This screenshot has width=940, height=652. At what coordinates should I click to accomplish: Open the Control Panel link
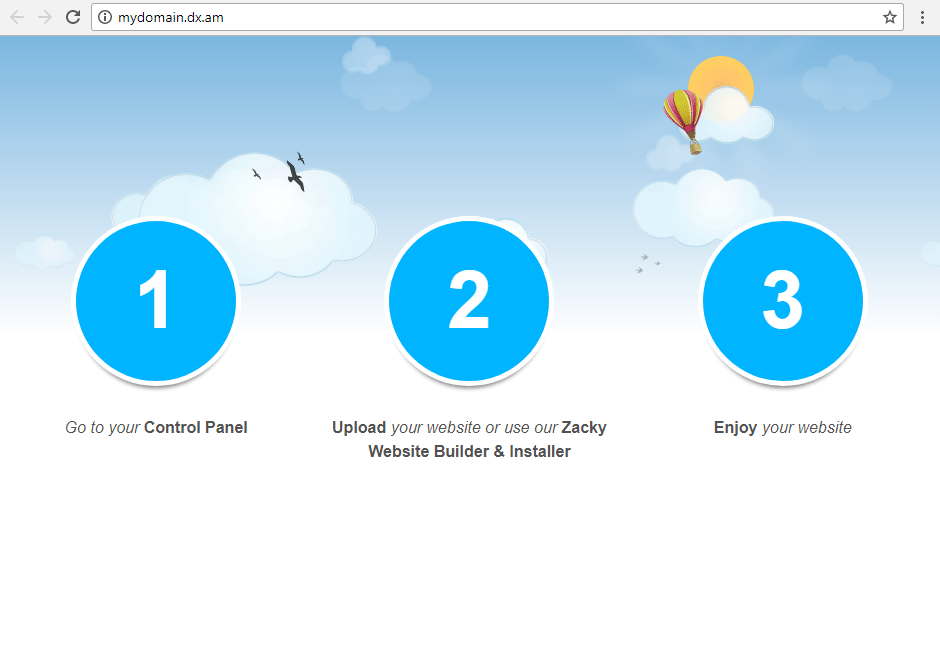[196, 428]
